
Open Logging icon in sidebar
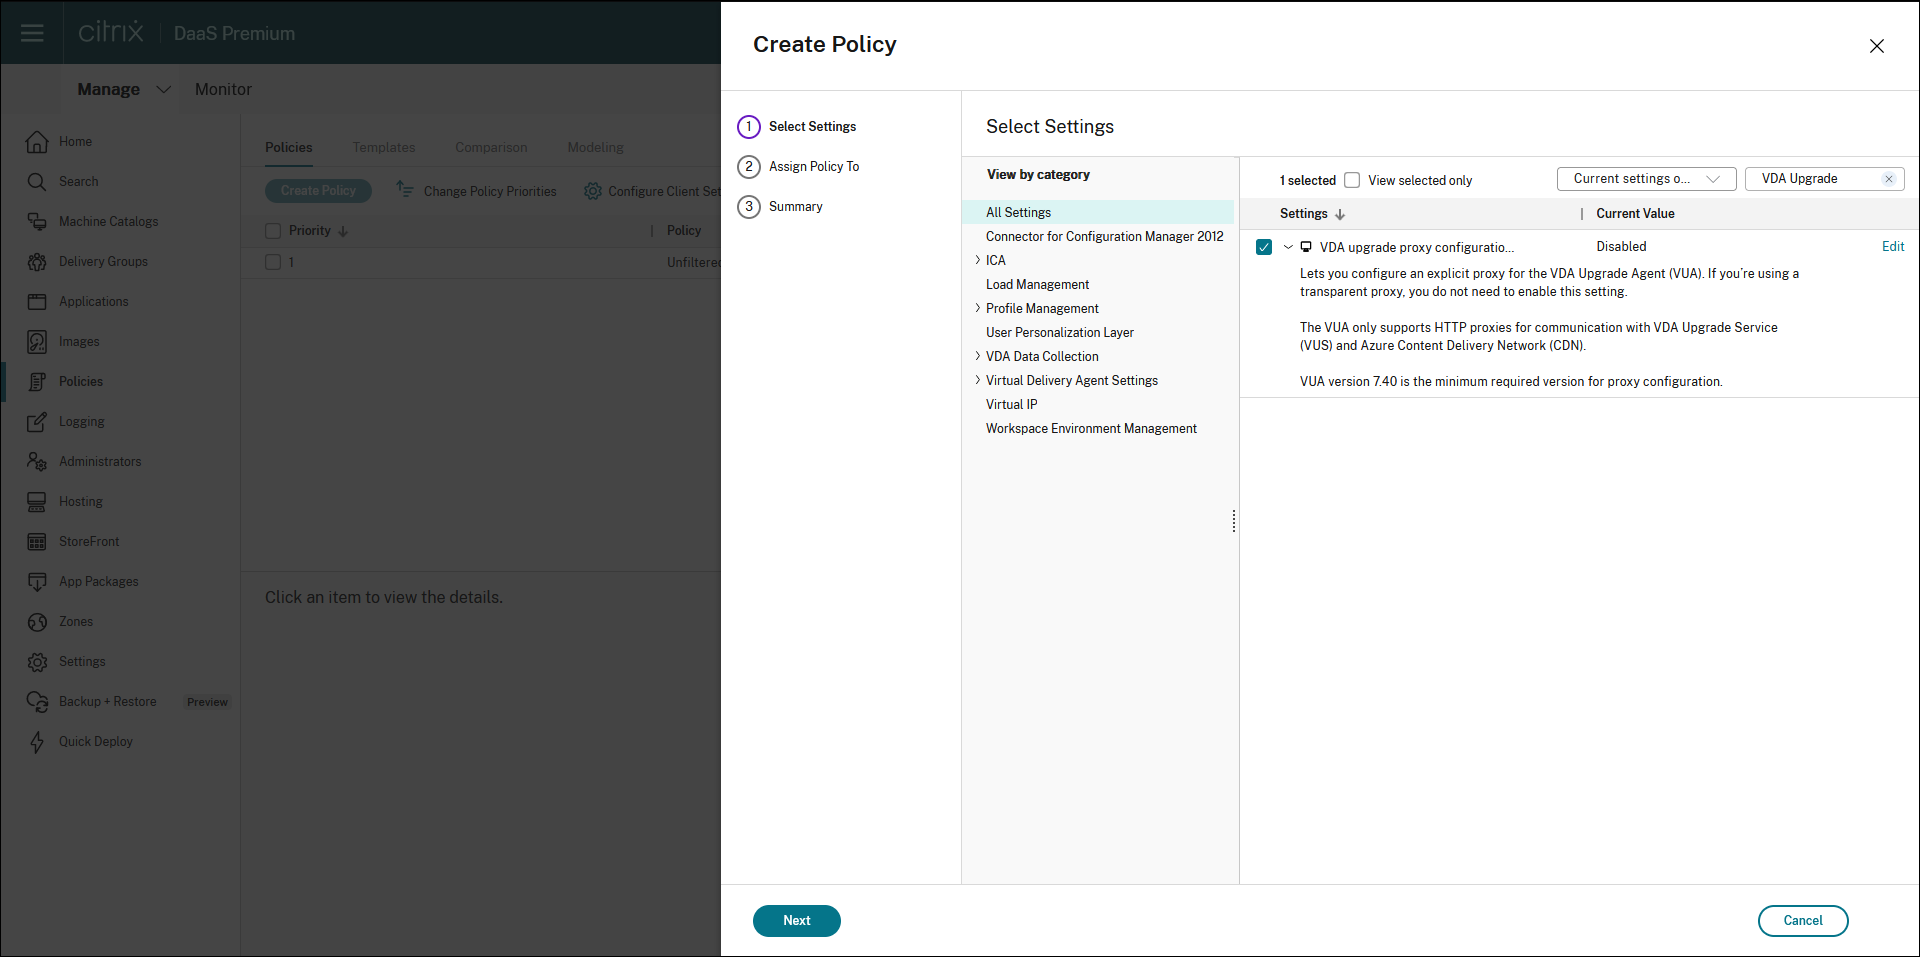[x=37, y=422]
